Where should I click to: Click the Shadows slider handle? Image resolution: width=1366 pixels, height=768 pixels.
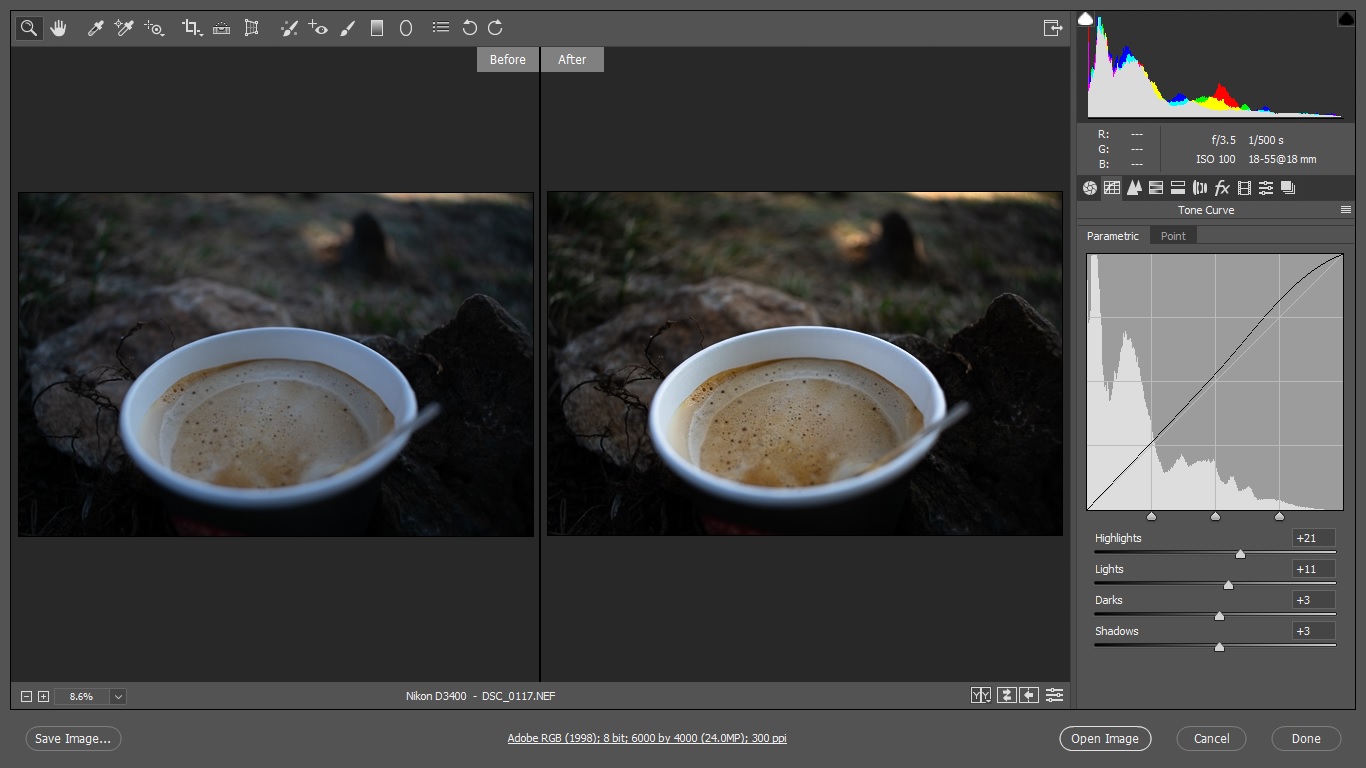1219,646
